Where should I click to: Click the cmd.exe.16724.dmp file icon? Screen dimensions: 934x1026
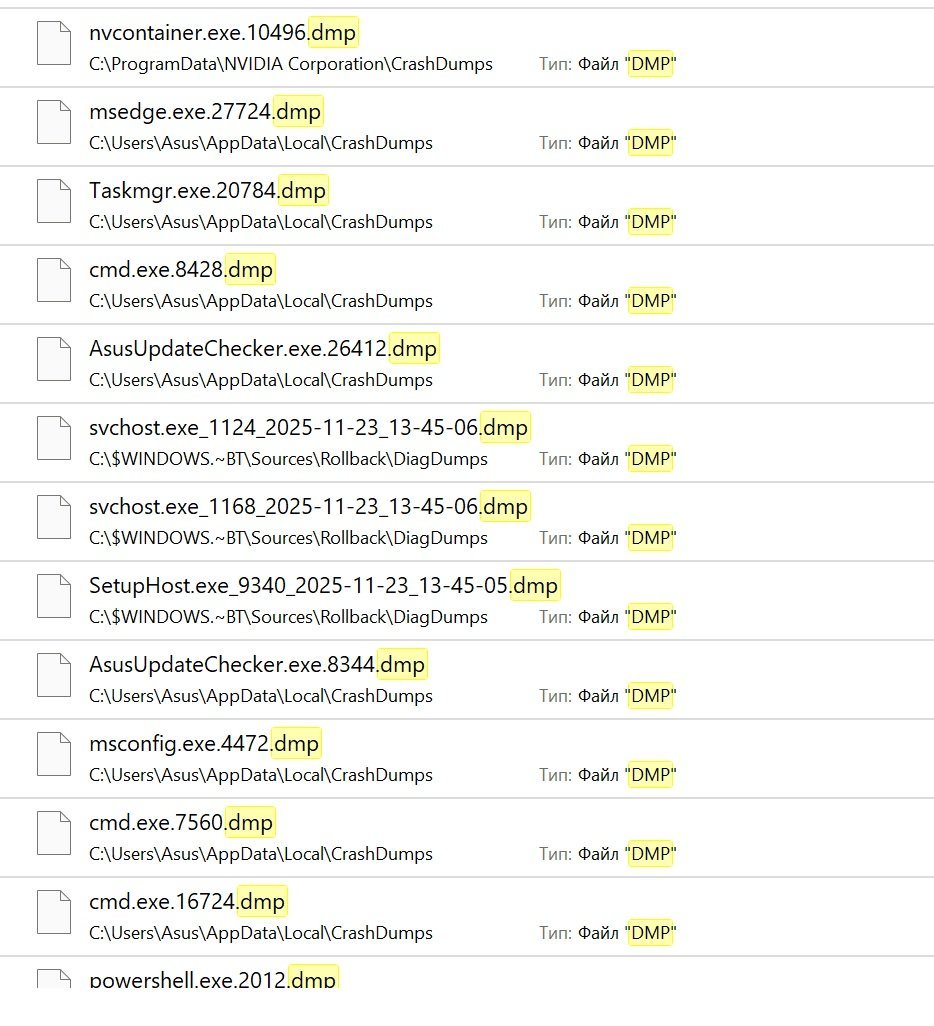(54, 912)
